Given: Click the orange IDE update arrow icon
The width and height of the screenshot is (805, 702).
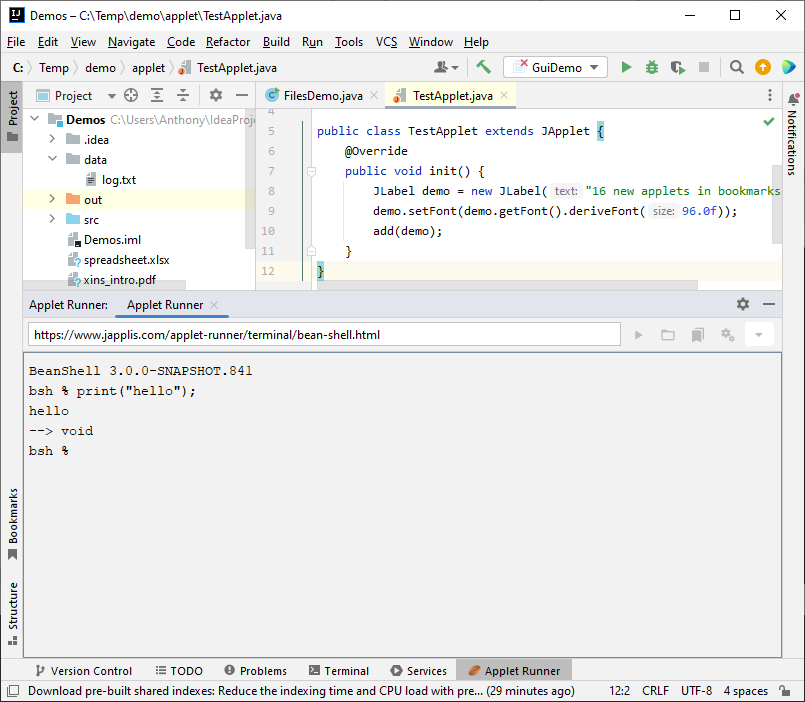Looking at the screenshot, I should click(x=763, y=67).
